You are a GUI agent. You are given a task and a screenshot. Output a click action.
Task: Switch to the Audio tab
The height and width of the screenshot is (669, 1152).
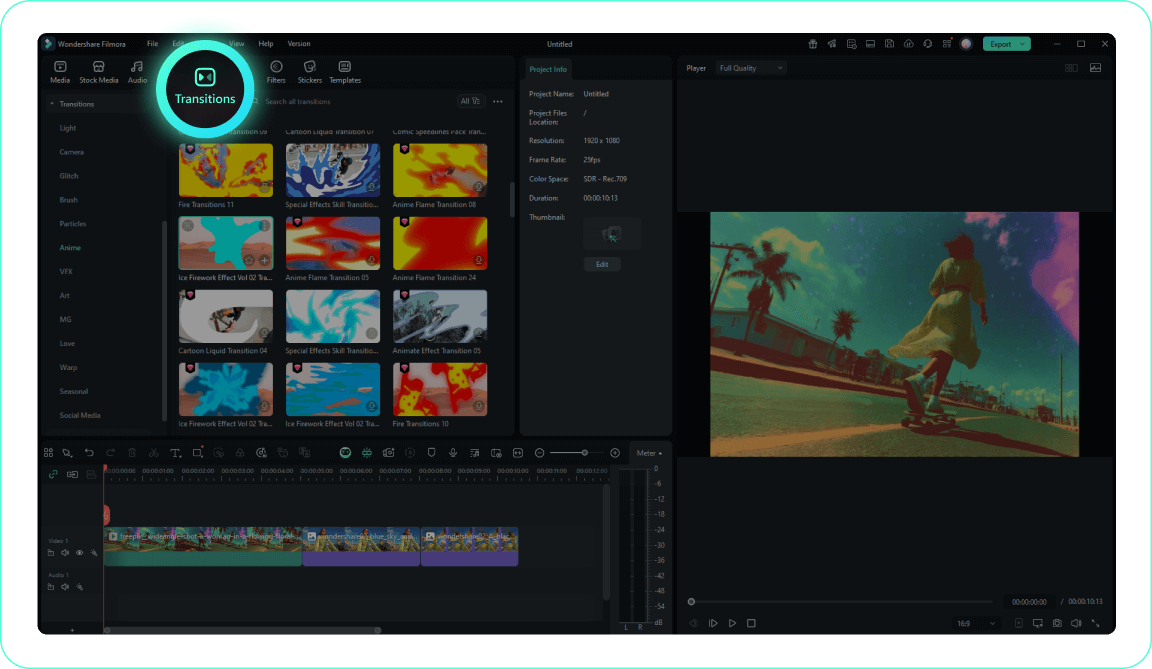click(137, 72)
